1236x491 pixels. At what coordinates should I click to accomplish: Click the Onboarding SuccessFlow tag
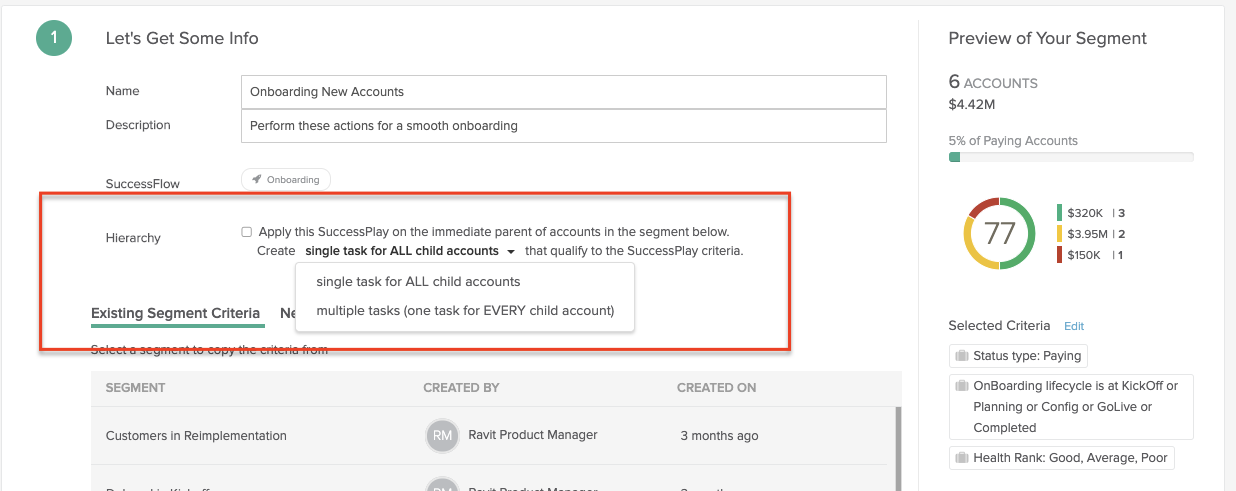pyautogui.click(x=286, y=180)
